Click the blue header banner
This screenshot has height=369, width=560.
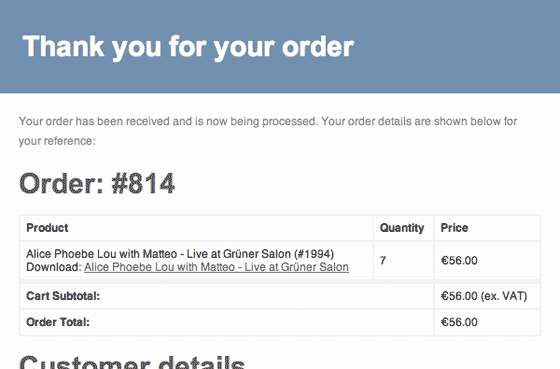pyautogui.click(x=280, y=46)
